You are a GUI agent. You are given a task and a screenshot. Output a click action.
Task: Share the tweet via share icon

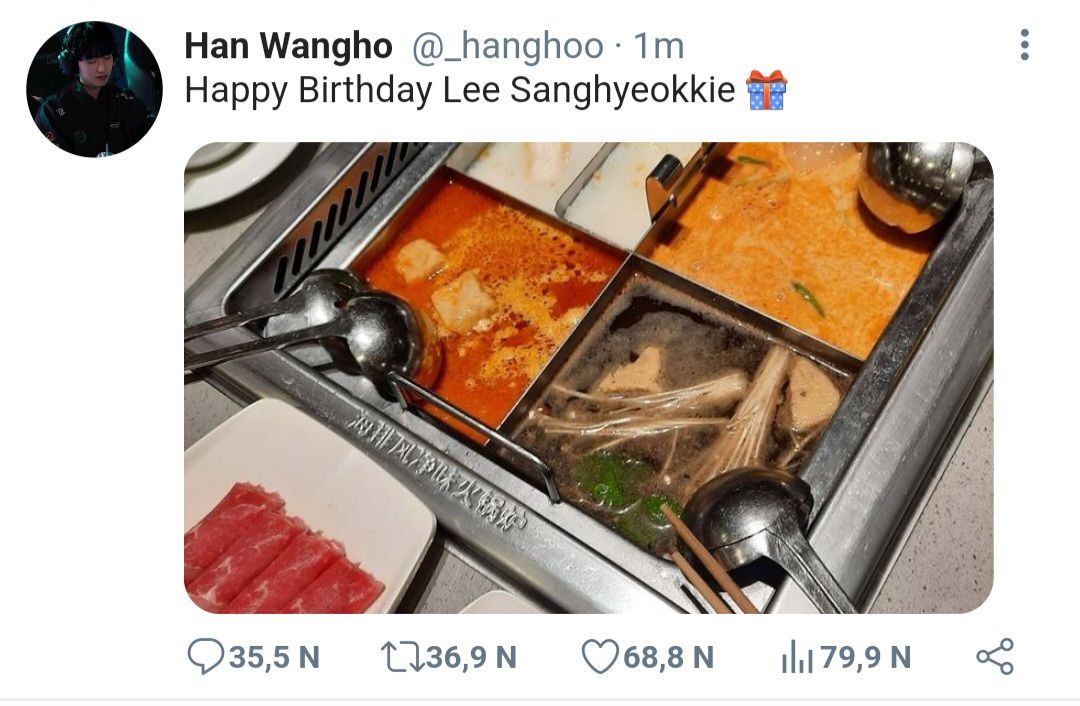pyautogui.click(x=995, y=656)
